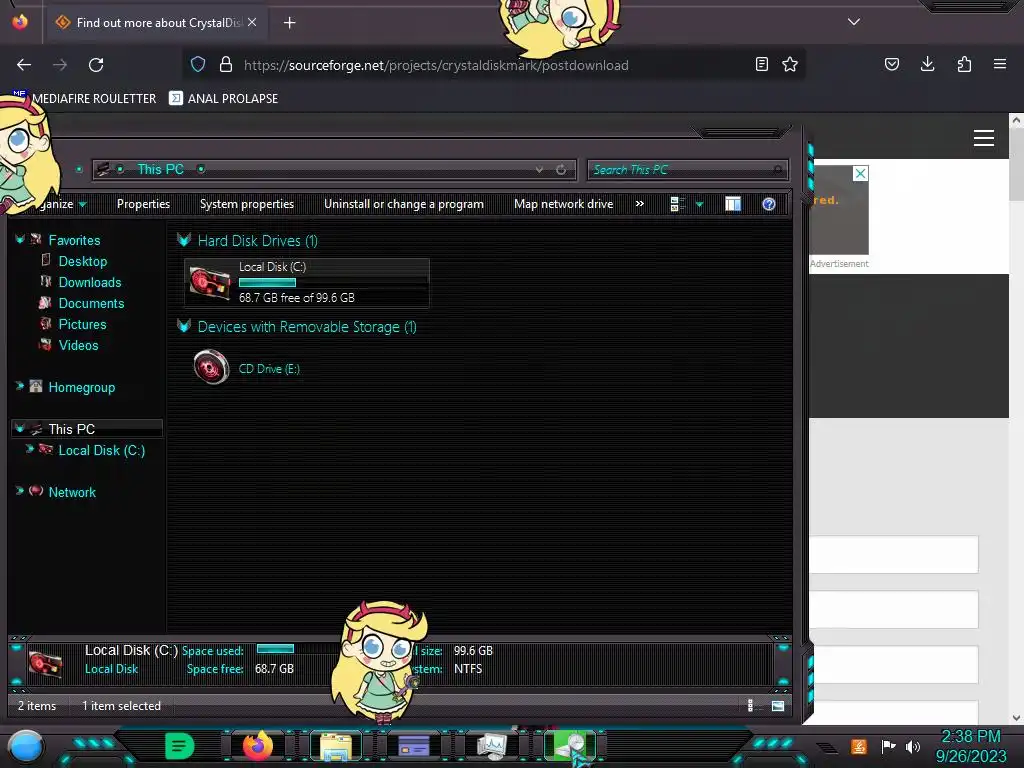Toggle the preview pane
Image resolution: width=1024 pixels, height=768 pixels.
coord(733,204)
